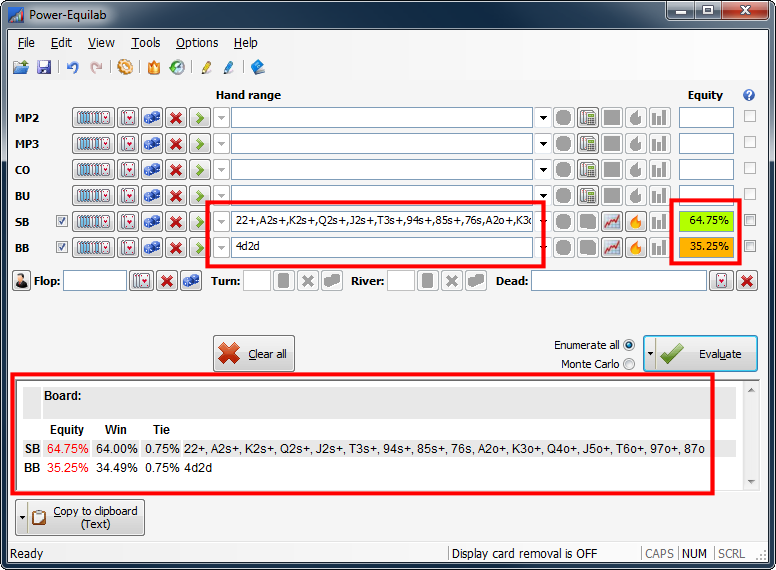
Task: Expand the MP3 hand range history dropdown
Action: tap(543, 144)
